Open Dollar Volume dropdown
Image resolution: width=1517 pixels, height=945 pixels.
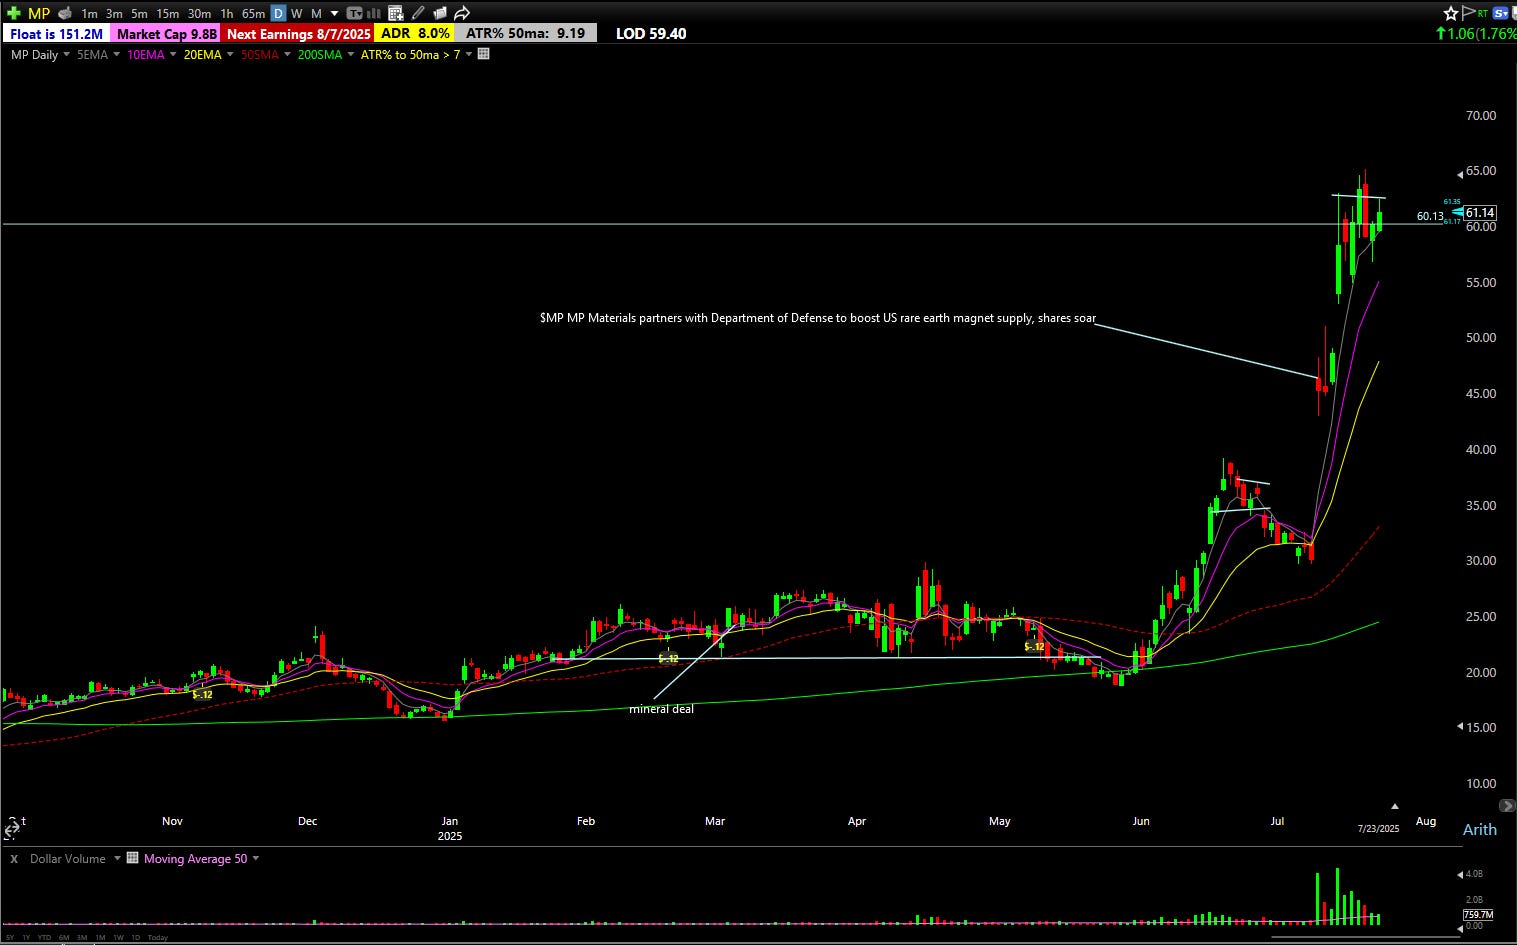pos(117,858)
